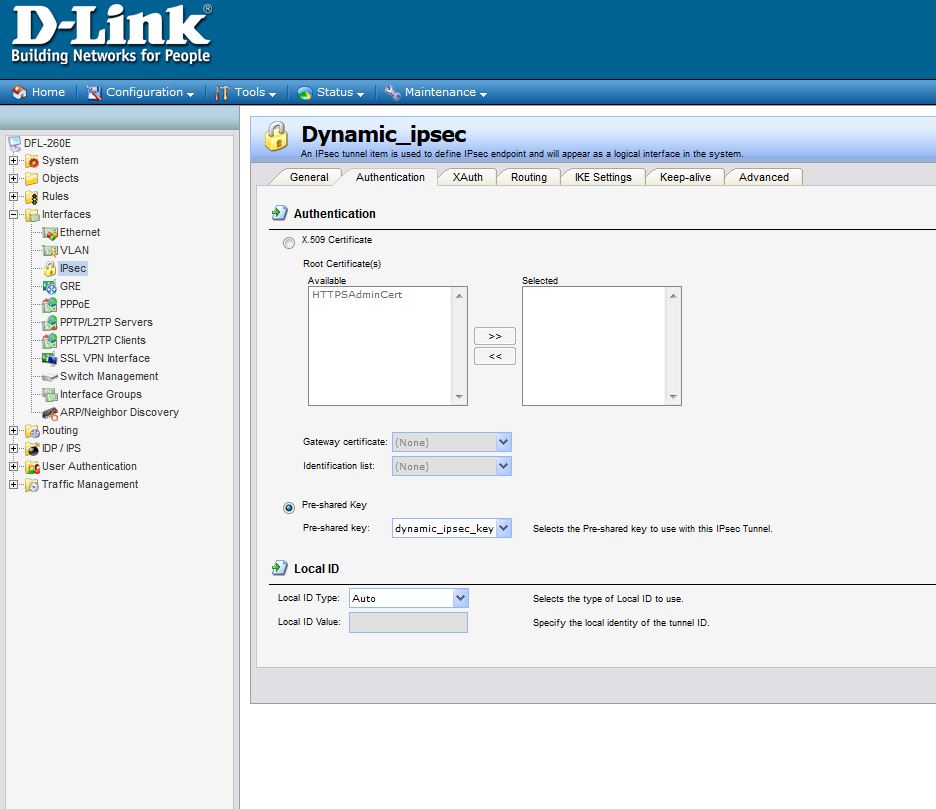Expand the Routing tree node
936x809 pixels.
[14, 430]
